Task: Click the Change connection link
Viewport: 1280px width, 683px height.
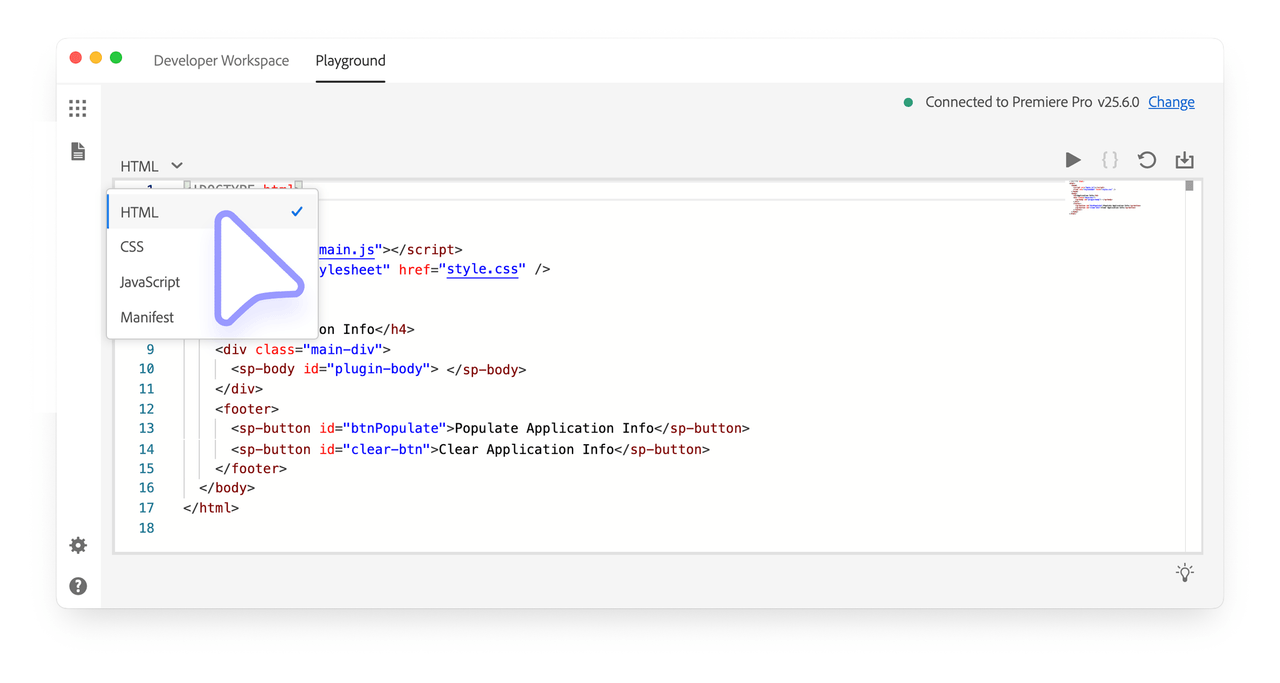Action: 1171,101
